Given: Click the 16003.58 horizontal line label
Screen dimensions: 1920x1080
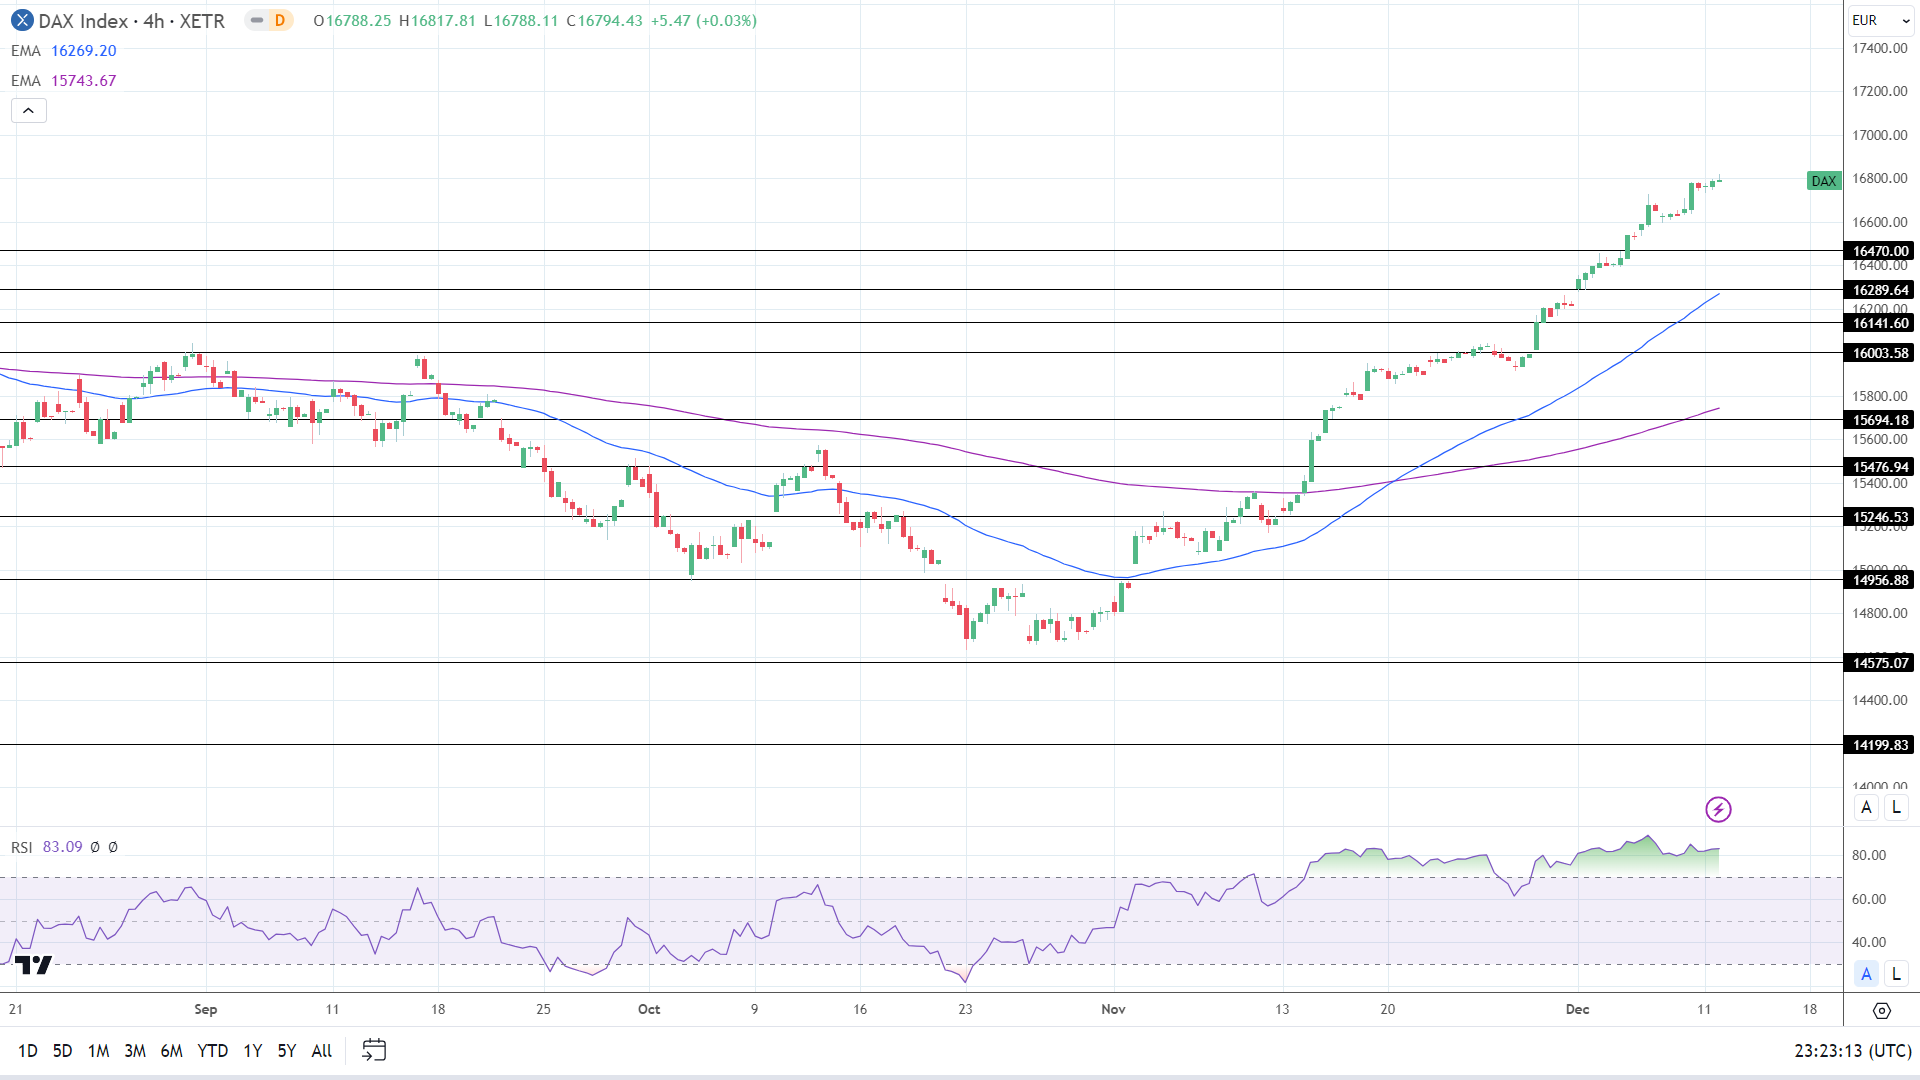Looking at the screenshot, I should [1880, 353].
